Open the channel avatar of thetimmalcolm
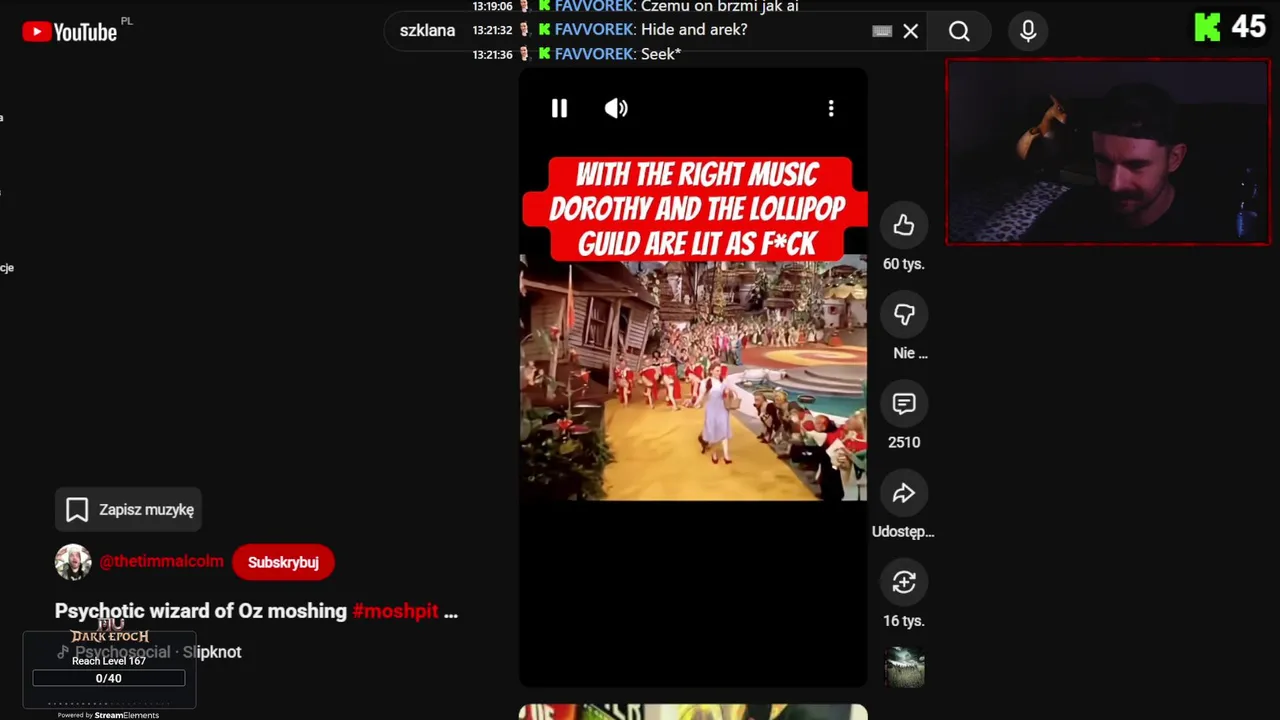The image size is (1280, 720). (73, 562)
